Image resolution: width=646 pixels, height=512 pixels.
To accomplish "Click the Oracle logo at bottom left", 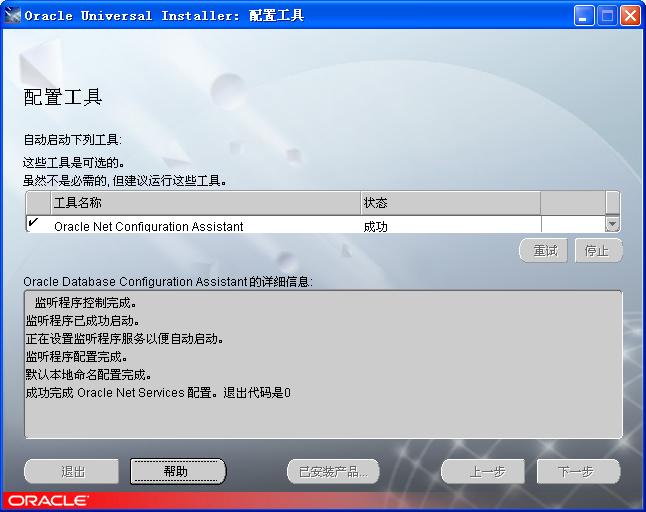I will [47, 501].
